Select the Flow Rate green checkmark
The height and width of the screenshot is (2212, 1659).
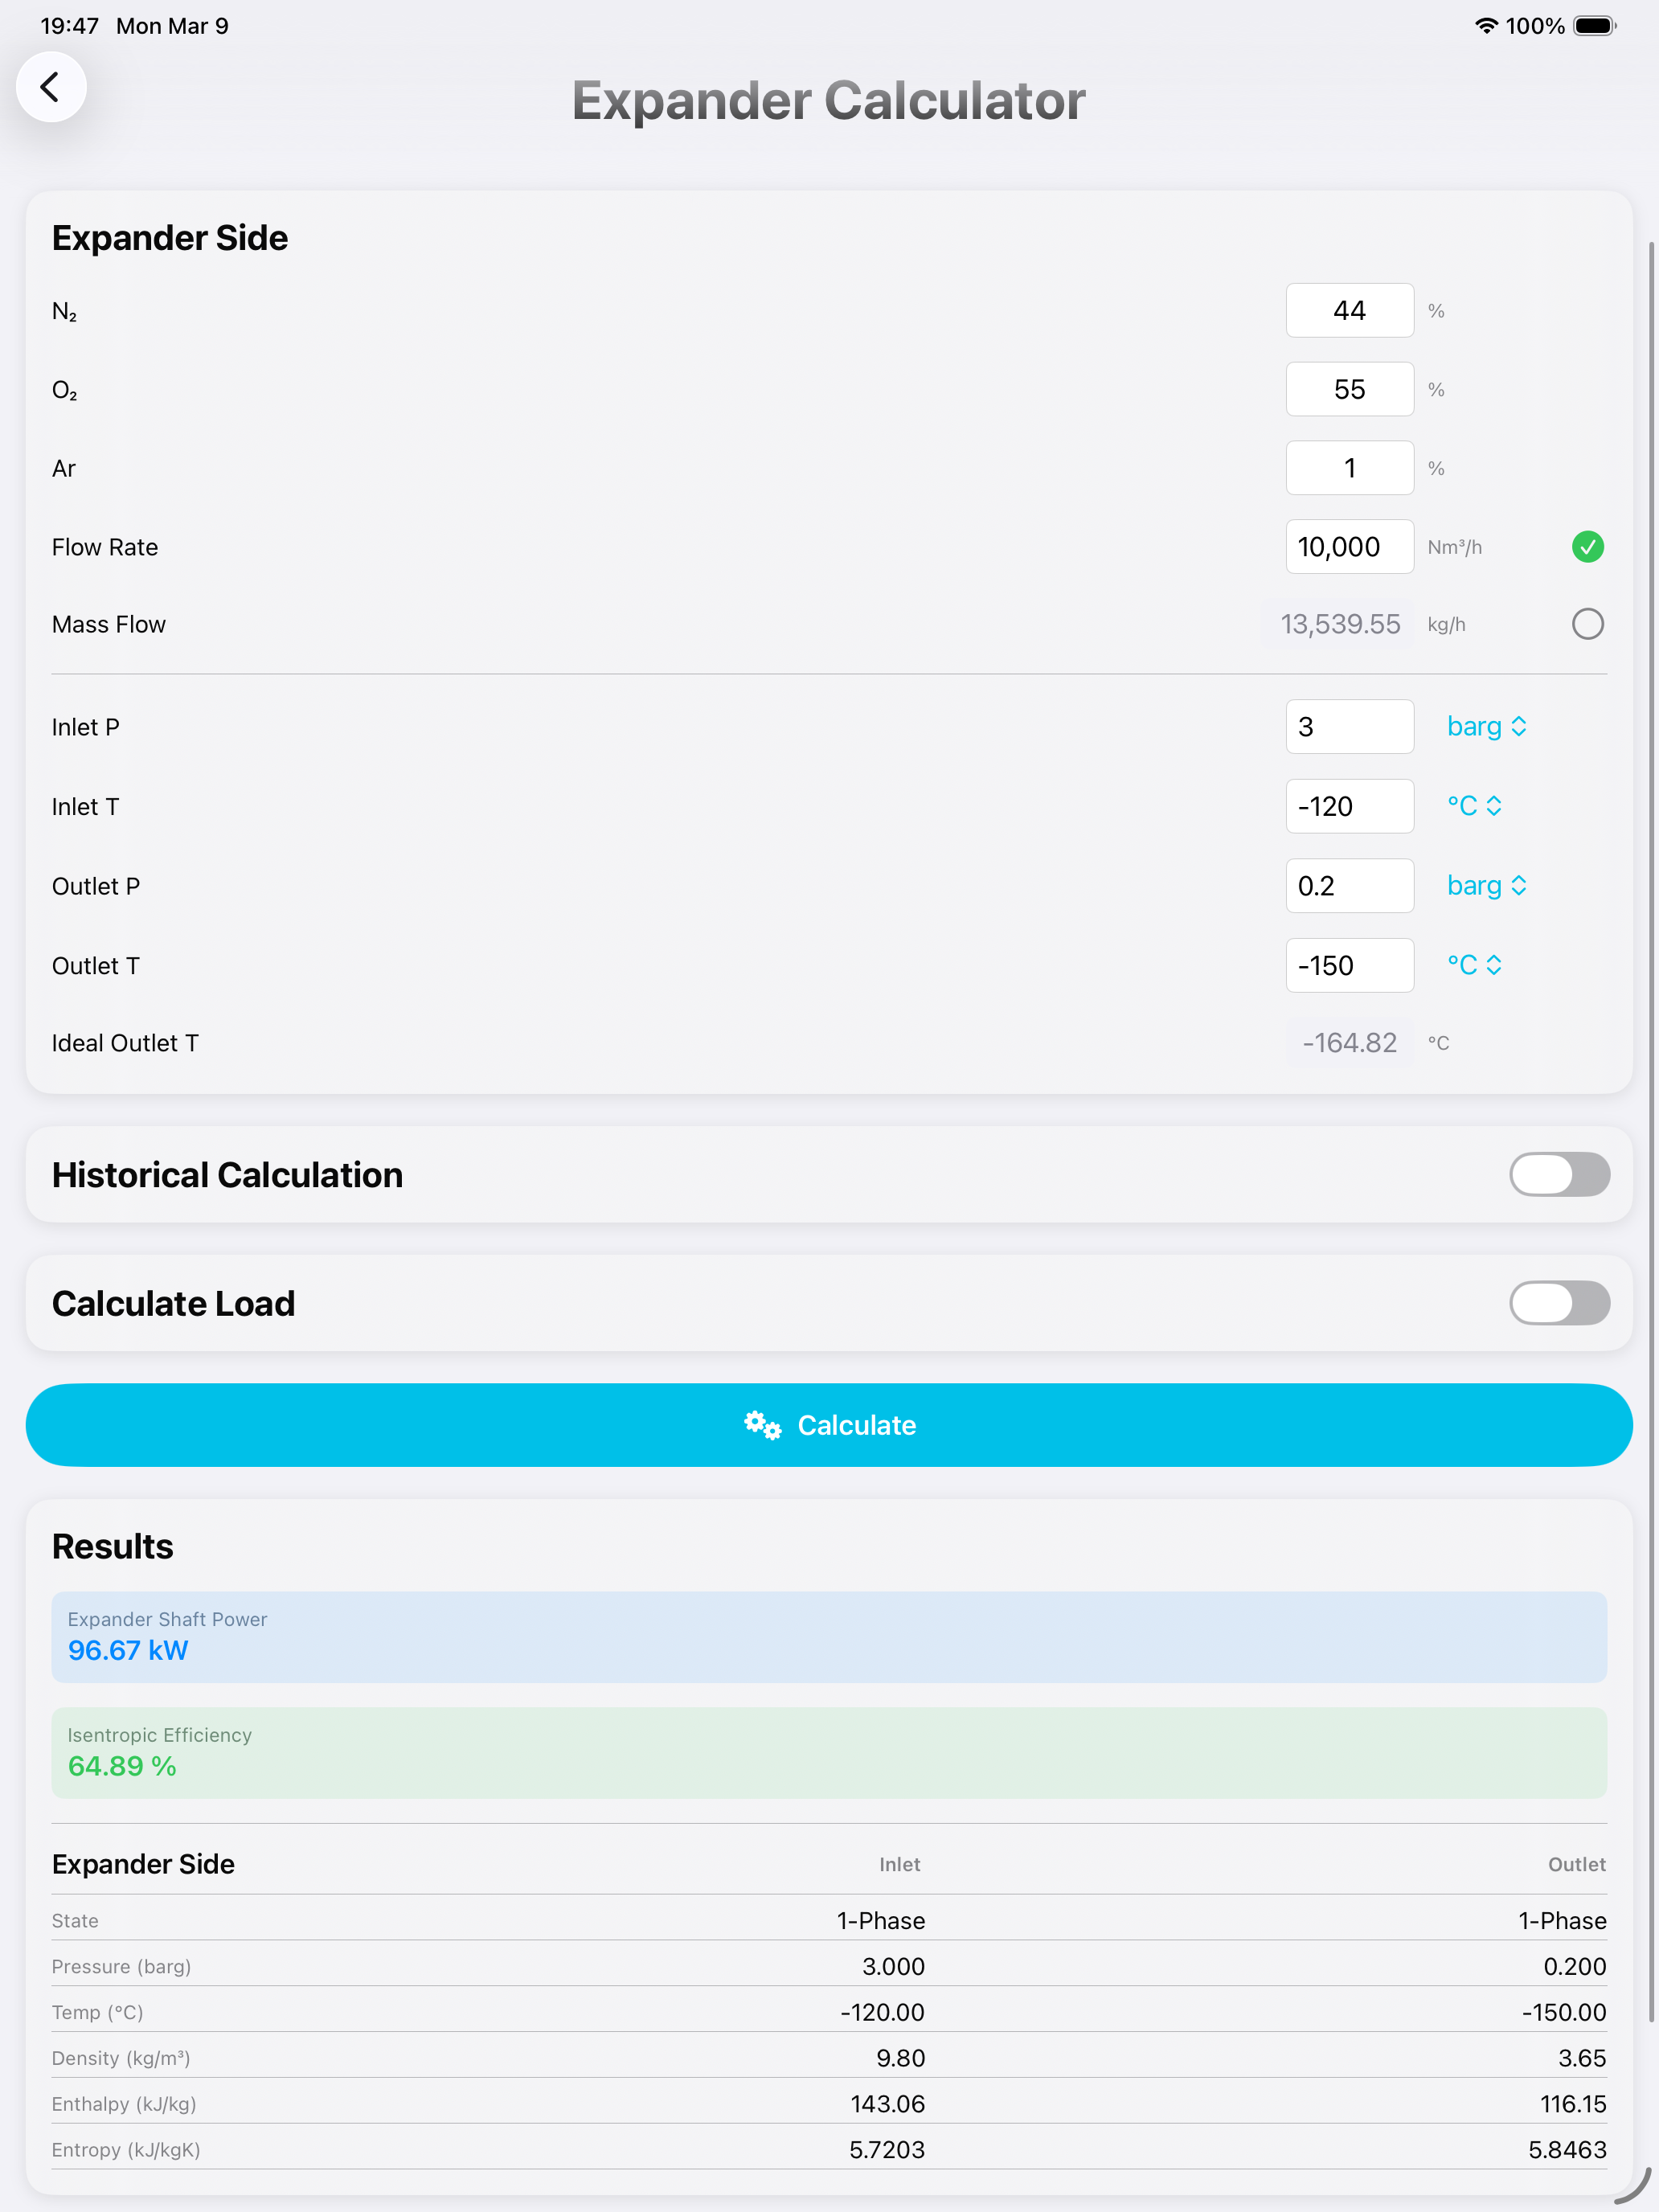(x=1587, y=547)
